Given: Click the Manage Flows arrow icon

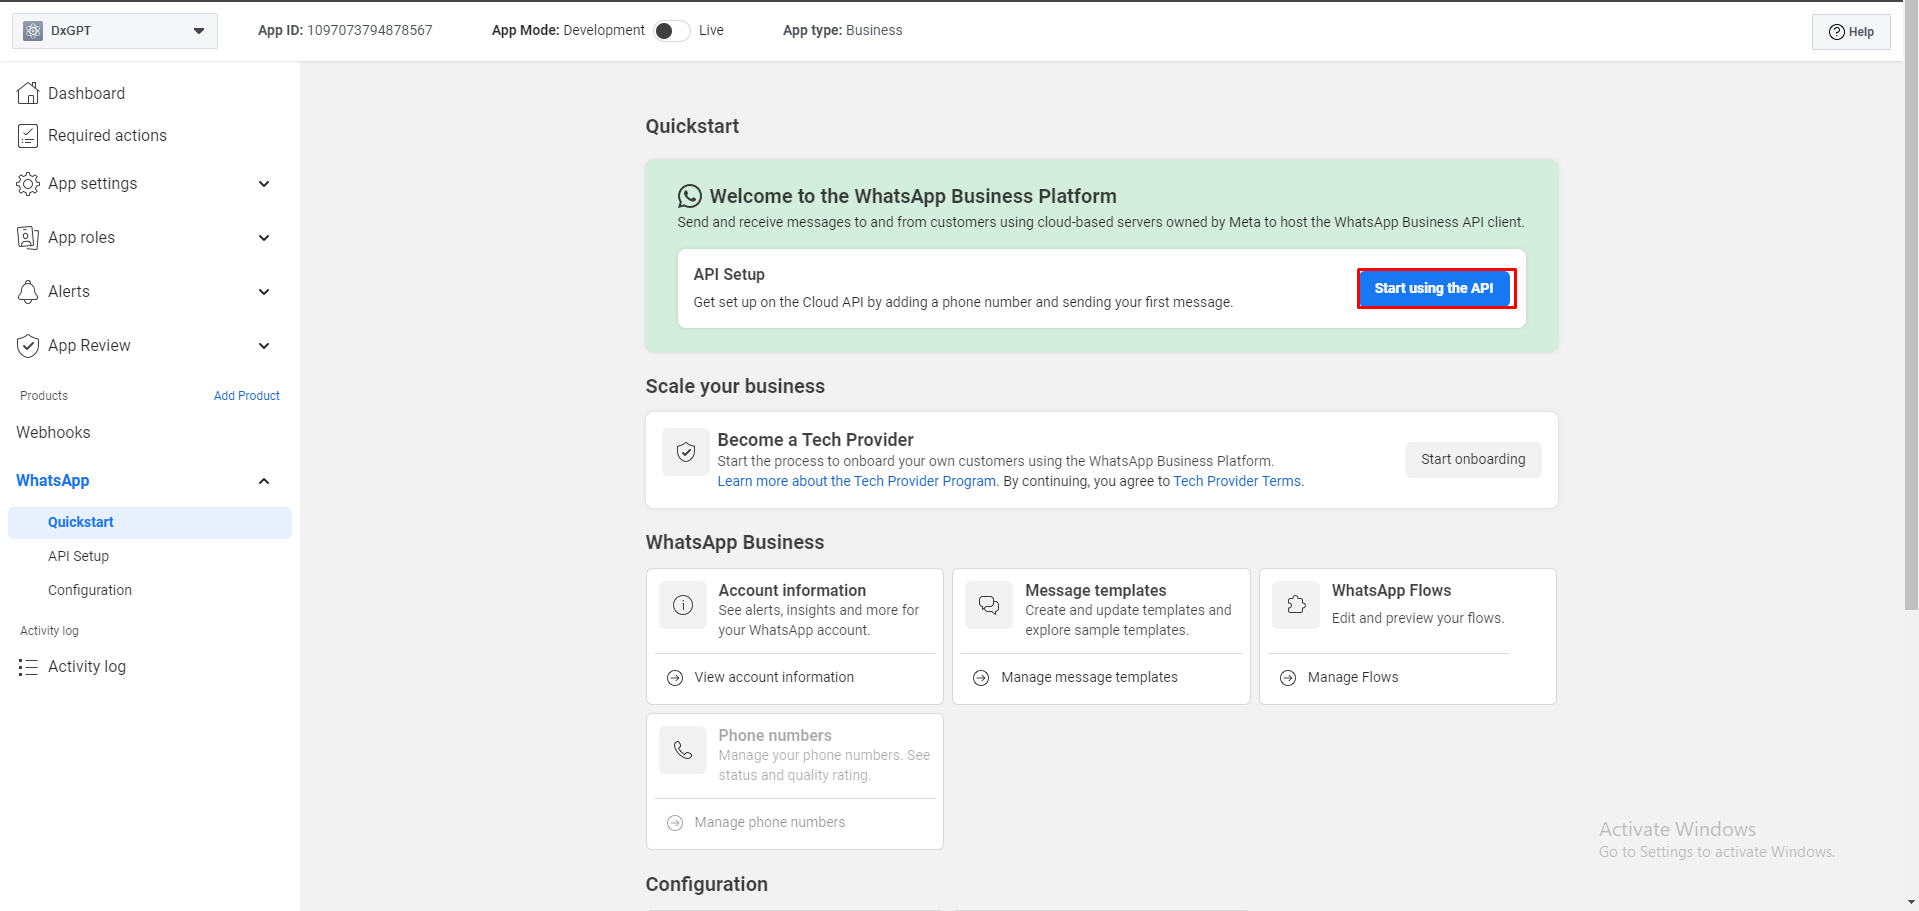Looking at the screenshot, I should [x=1288, y=678].
